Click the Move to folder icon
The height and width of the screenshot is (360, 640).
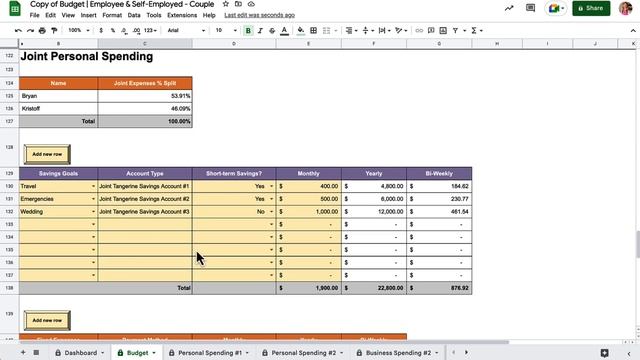tap(238, 4)
